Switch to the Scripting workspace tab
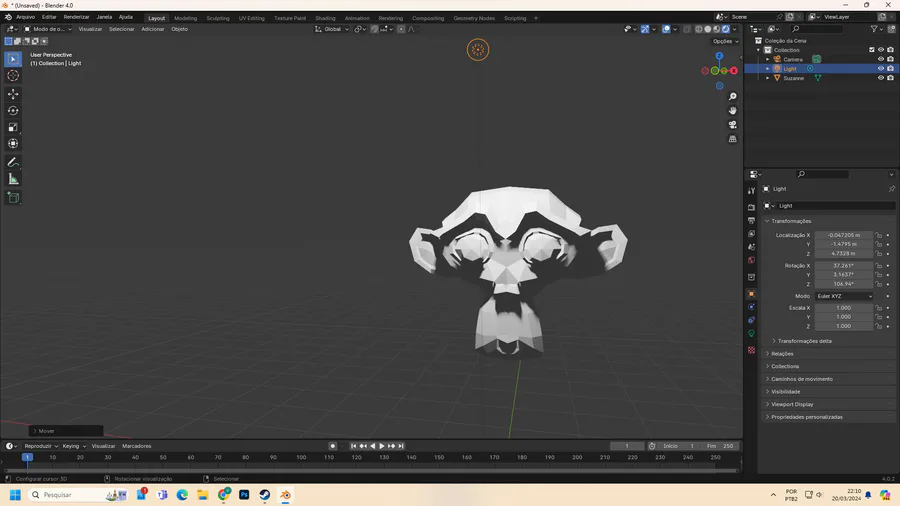The width and height of the screenshot is (900, 506). tap(515, 18)
